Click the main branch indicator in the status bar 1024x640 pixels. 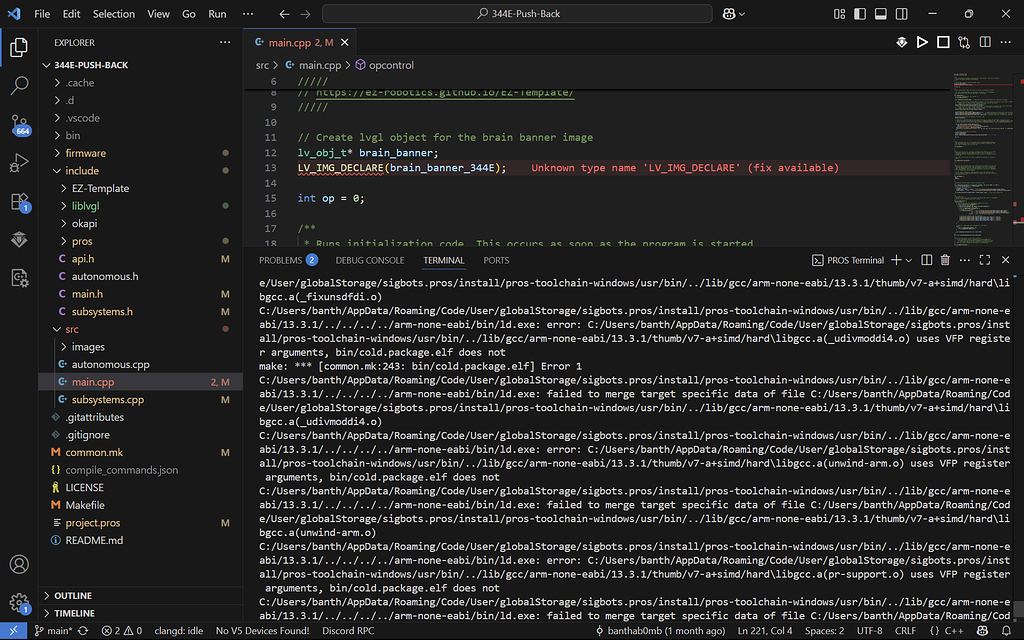[x=54, y=632]
